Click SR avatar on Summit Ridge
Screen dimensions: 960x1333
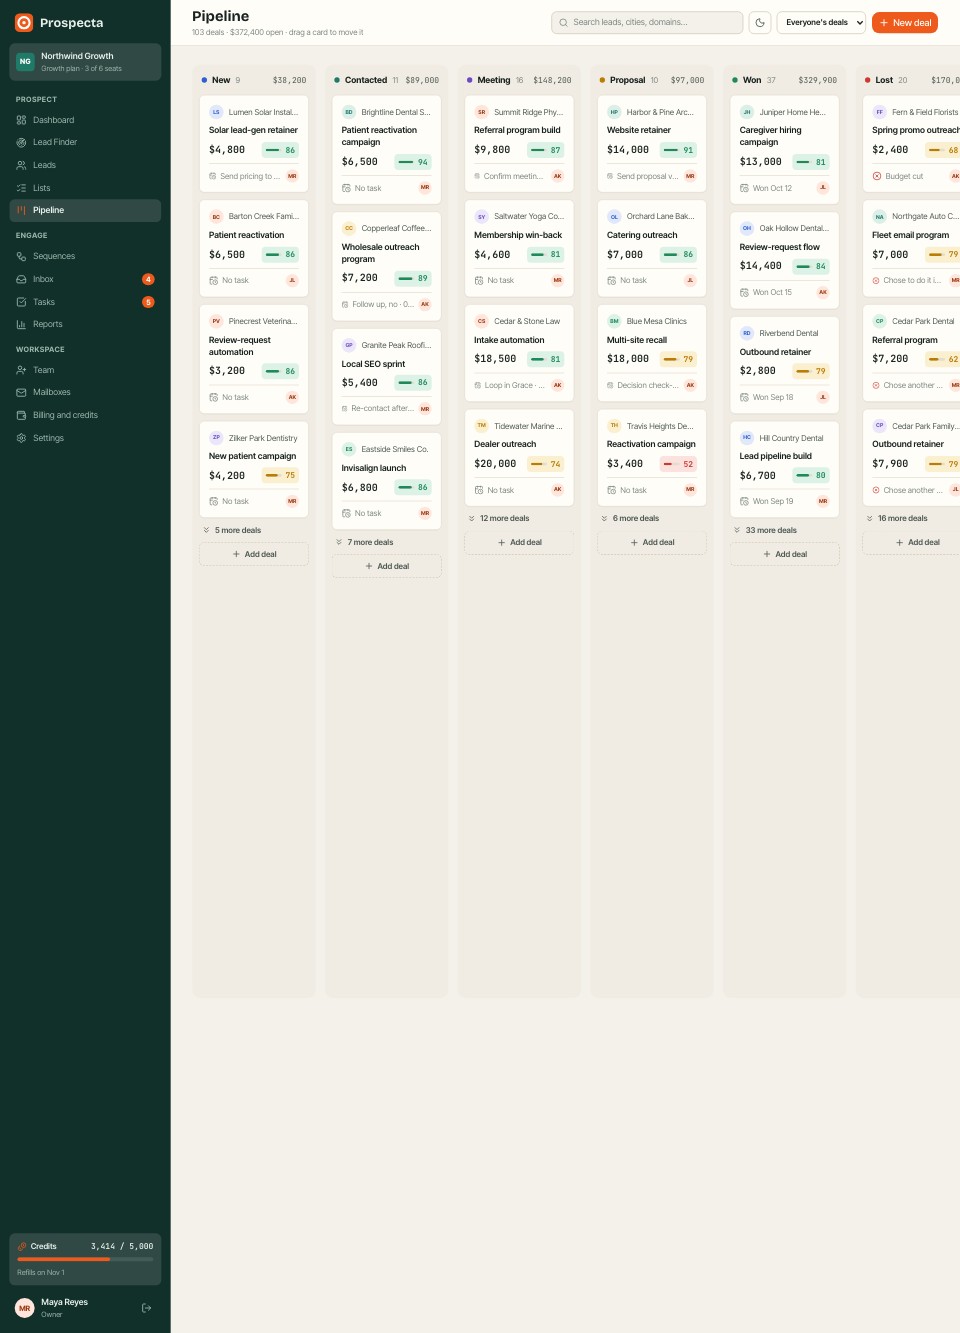tap(481, 112)
